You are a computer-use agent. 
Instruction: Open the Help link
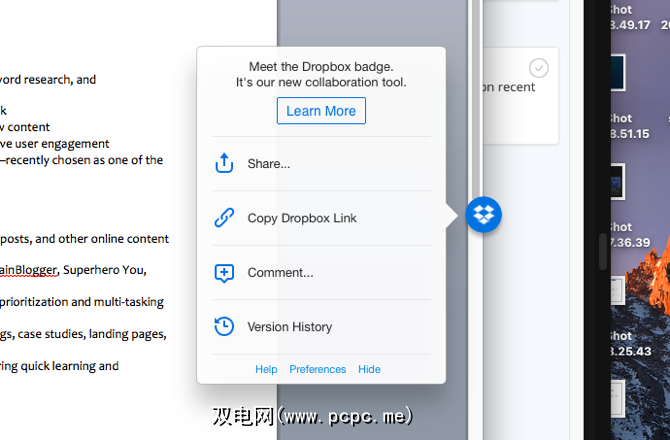266,369
